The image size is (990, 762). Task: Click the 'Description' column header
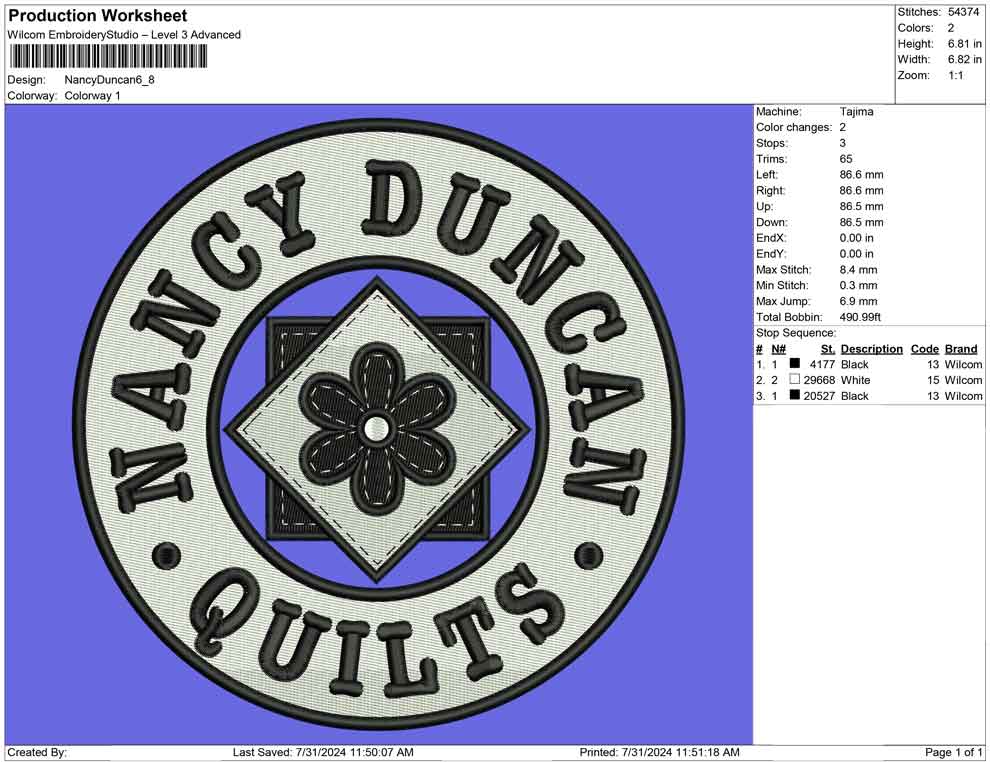871,348
